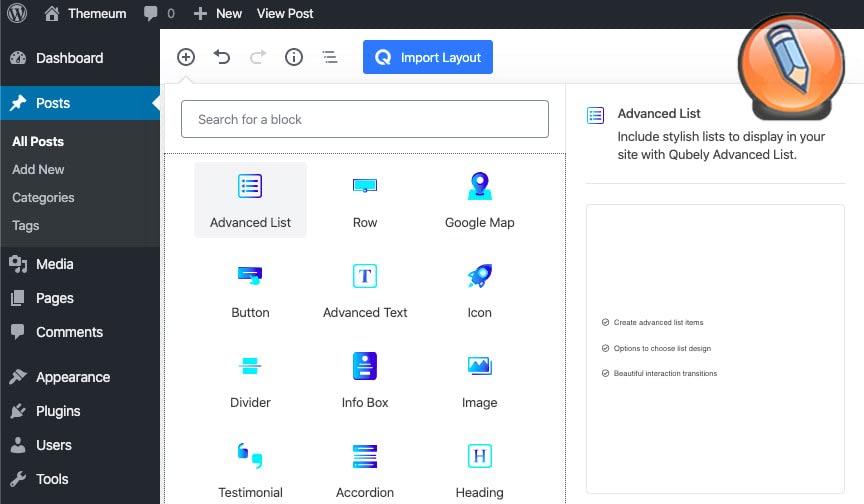Click the New menu in admin bar
This screenshot has width=864, height=504.
[218, 13]
